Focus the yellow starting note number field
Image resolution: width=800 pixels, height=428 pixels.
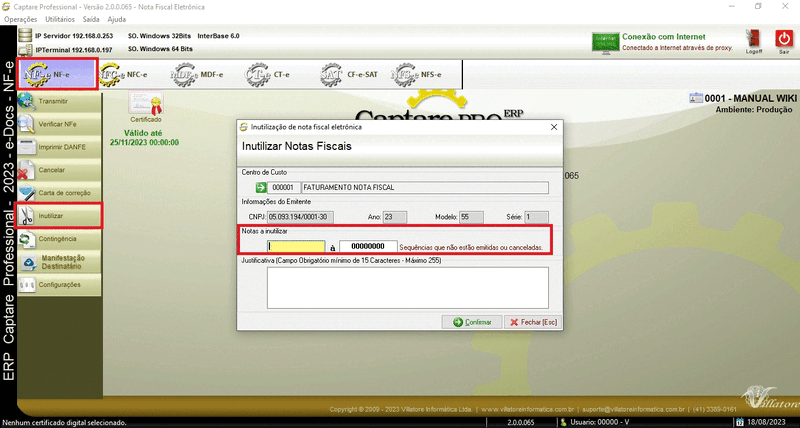[296, 246]
